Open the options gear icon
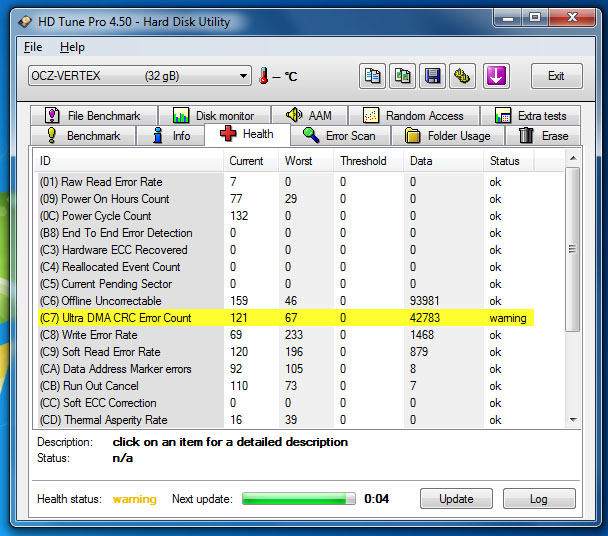 (x=462, y=76)
